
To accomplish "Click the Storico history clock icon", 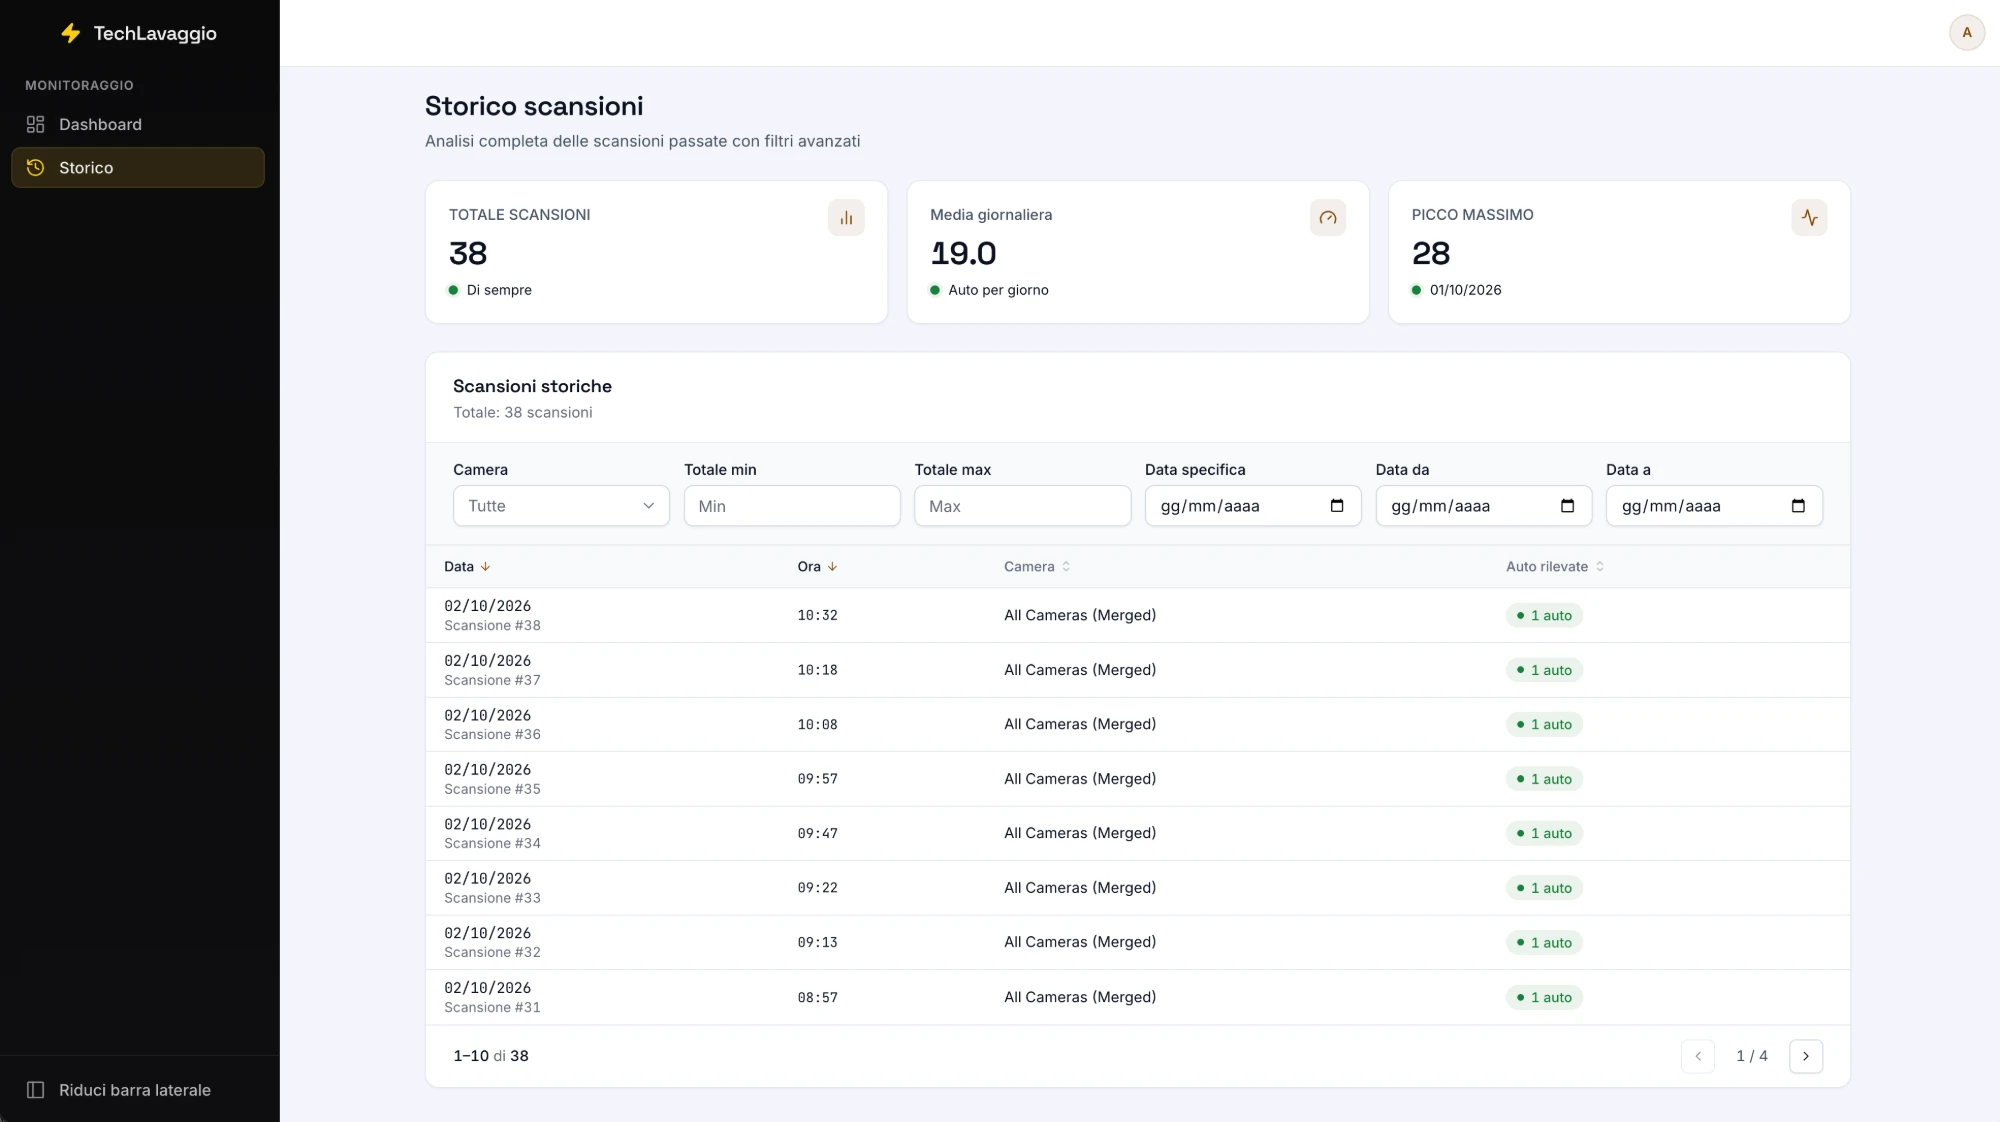I will pyautogui.click(x=35, y=167).
